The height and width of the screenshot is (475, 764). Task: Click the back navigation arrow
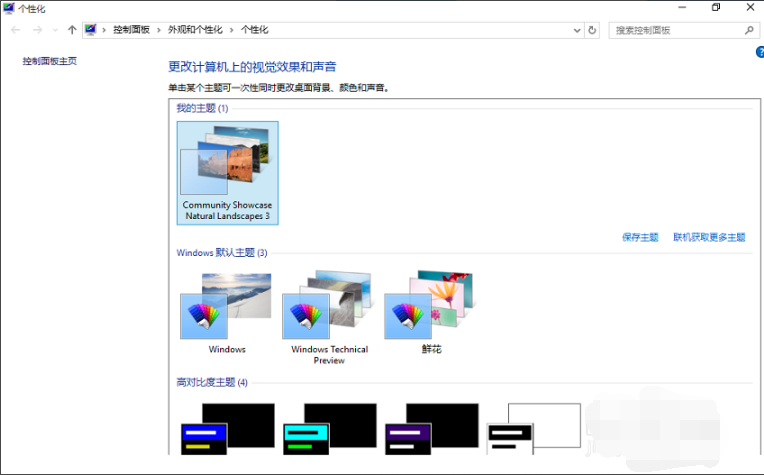15,30
